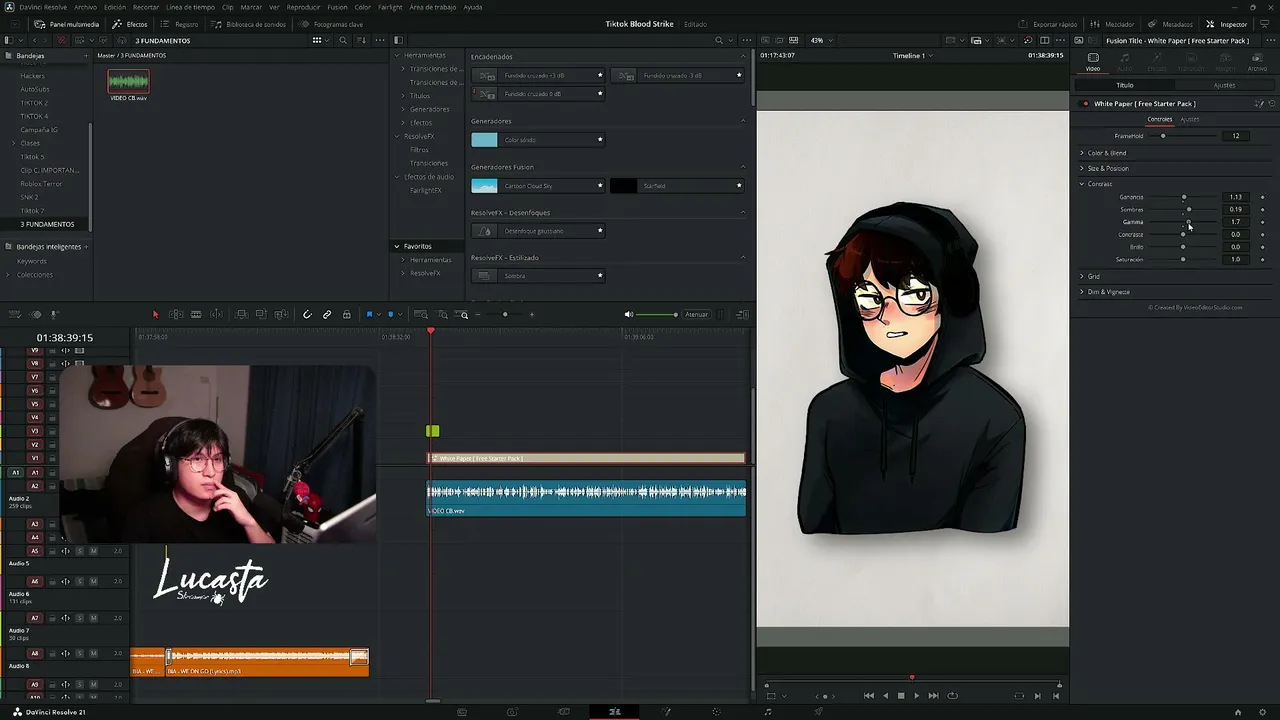Open the Archivo menu
The image size is (1280, 720).
[x=86, y=7]
